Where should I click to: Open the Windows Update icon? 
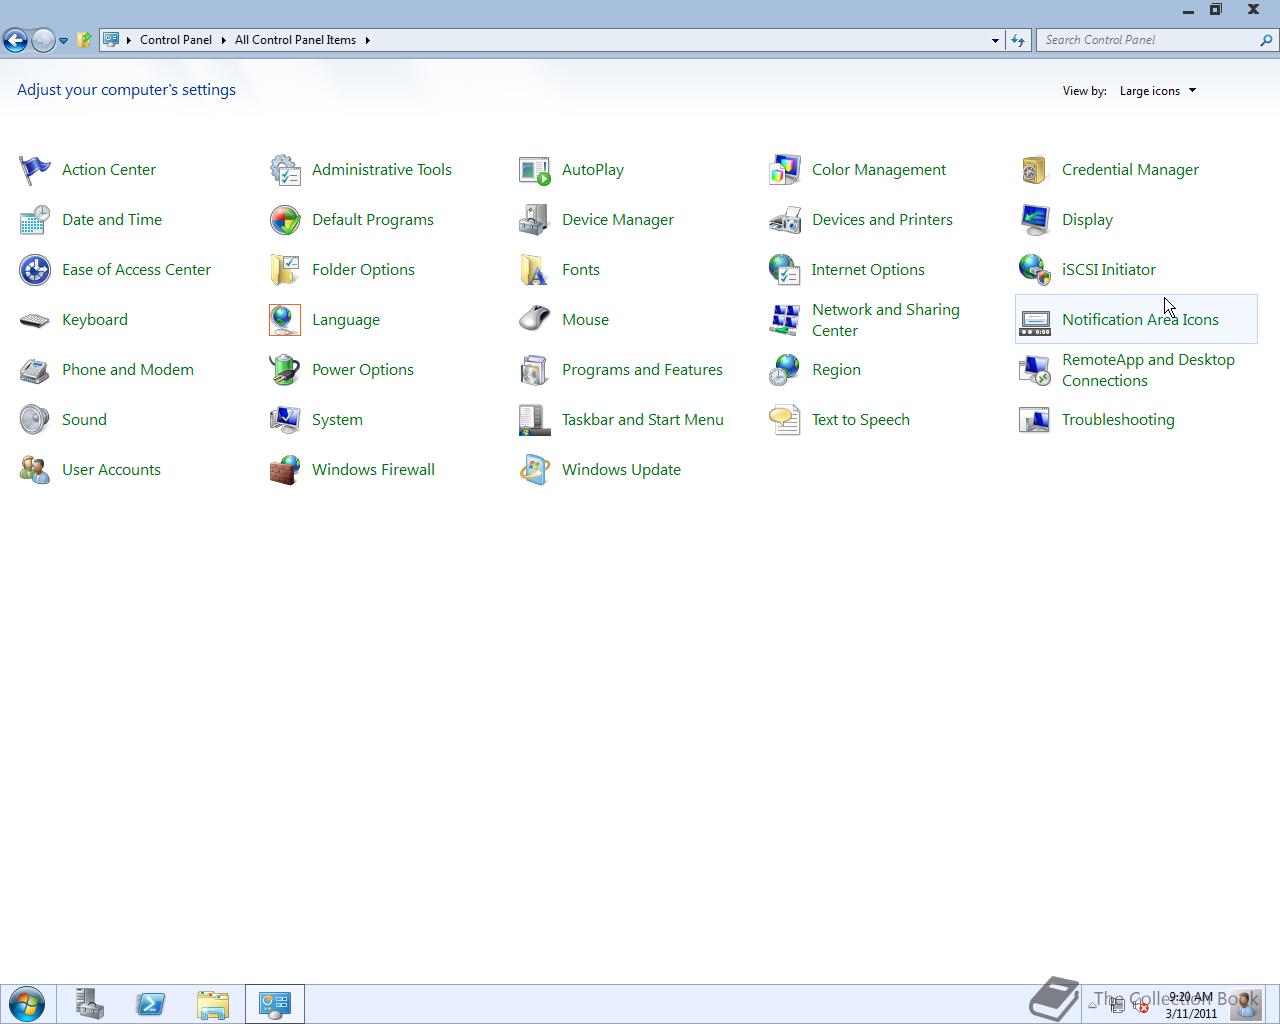tap(534, 470)
